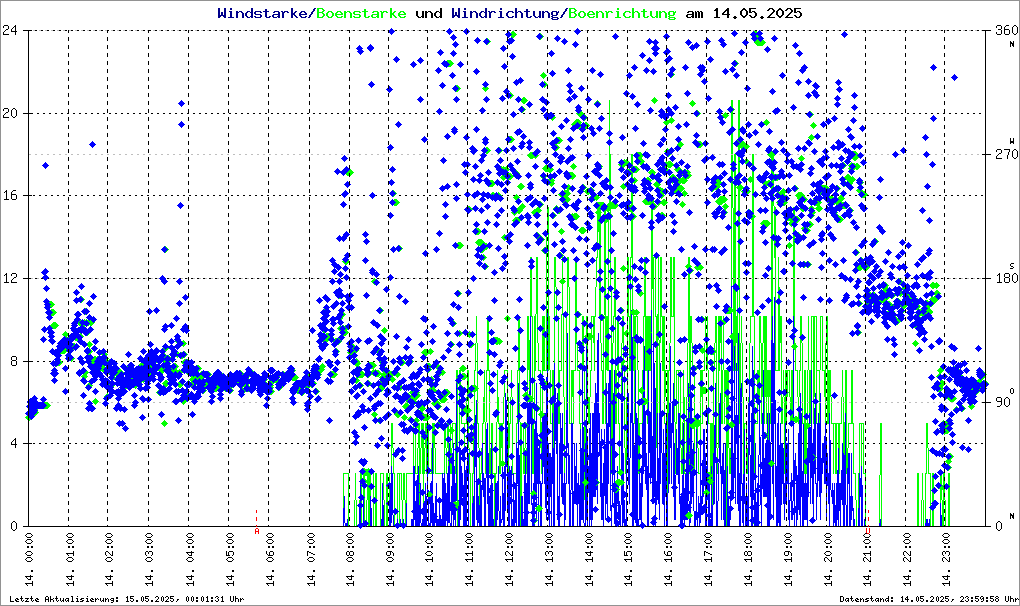Click the 12 value on the left axis

13,278
